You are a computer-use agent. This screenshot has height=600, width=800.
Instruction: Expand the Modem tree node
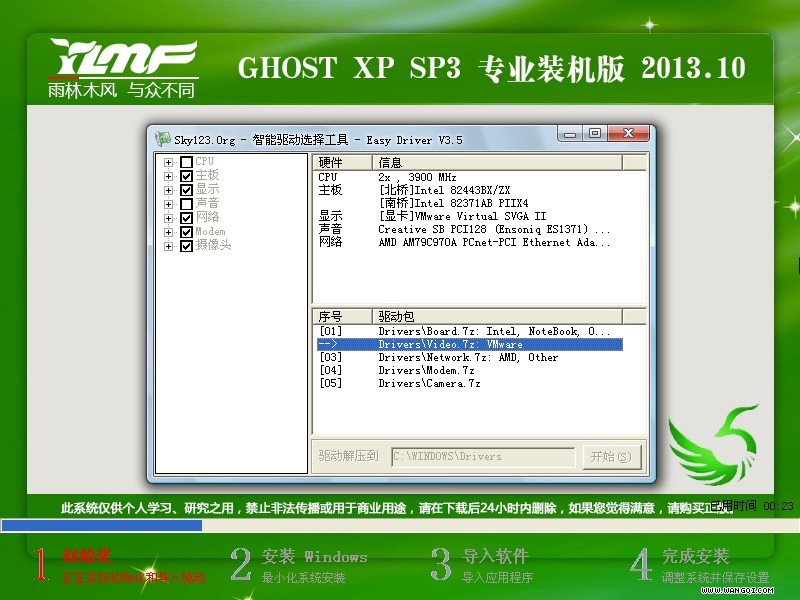[x=168, y=232]
